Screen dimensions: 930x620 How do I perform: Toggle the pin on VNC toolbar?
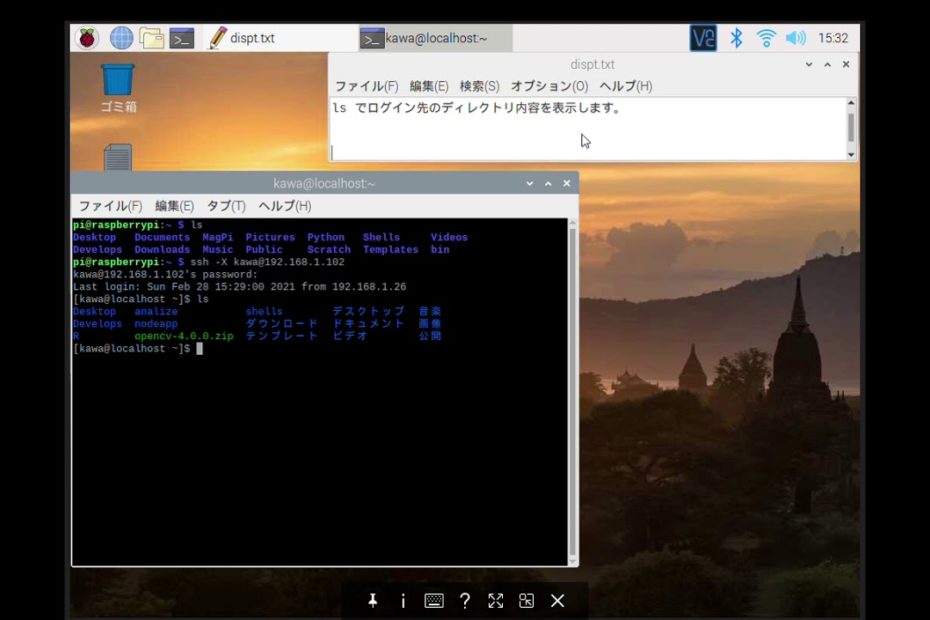click(372, 601)
